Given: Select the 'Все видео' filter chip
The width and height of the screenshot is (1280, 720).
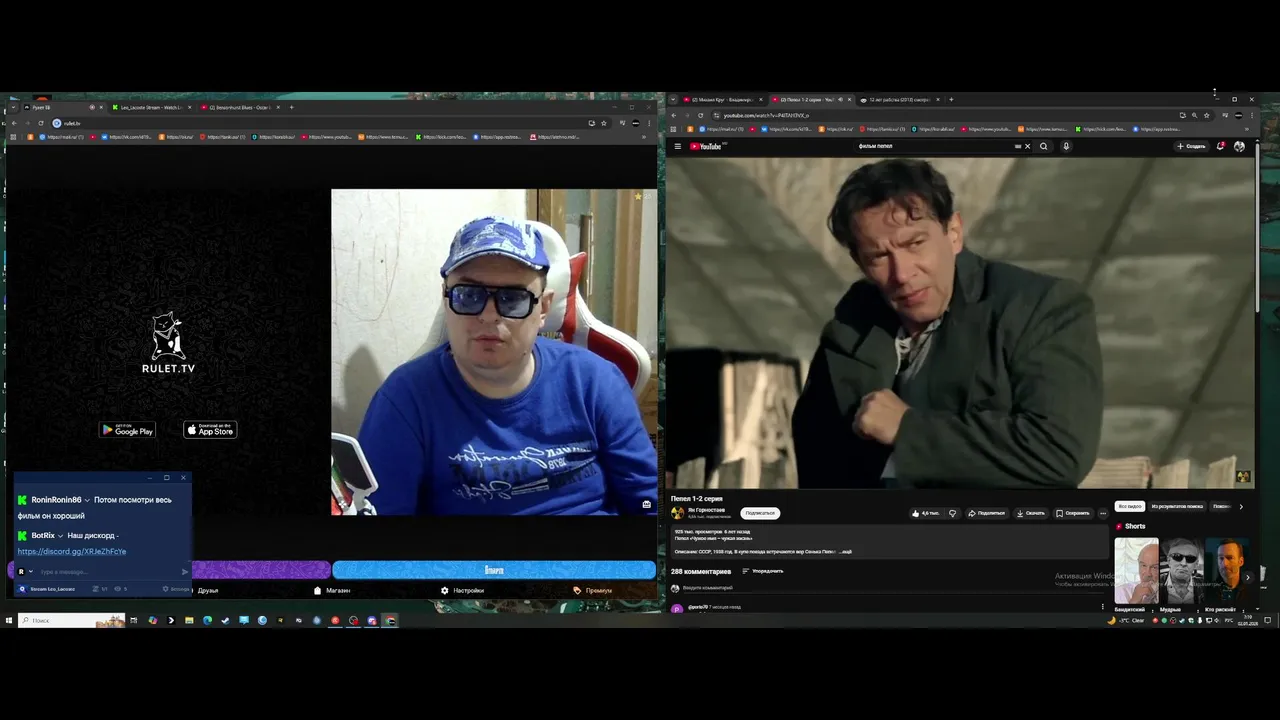Looking at the screenshot, I should 1130,506.
